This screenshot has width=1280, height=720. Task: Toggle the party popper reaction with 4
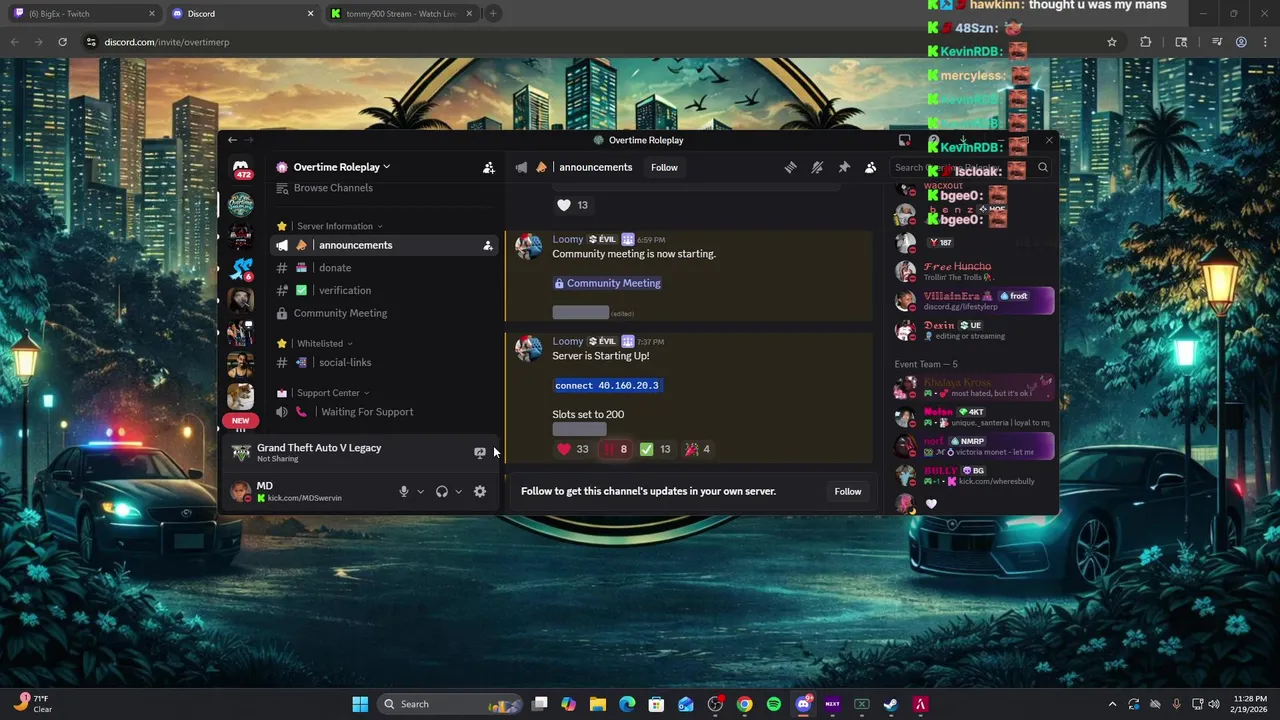(697, 449)
